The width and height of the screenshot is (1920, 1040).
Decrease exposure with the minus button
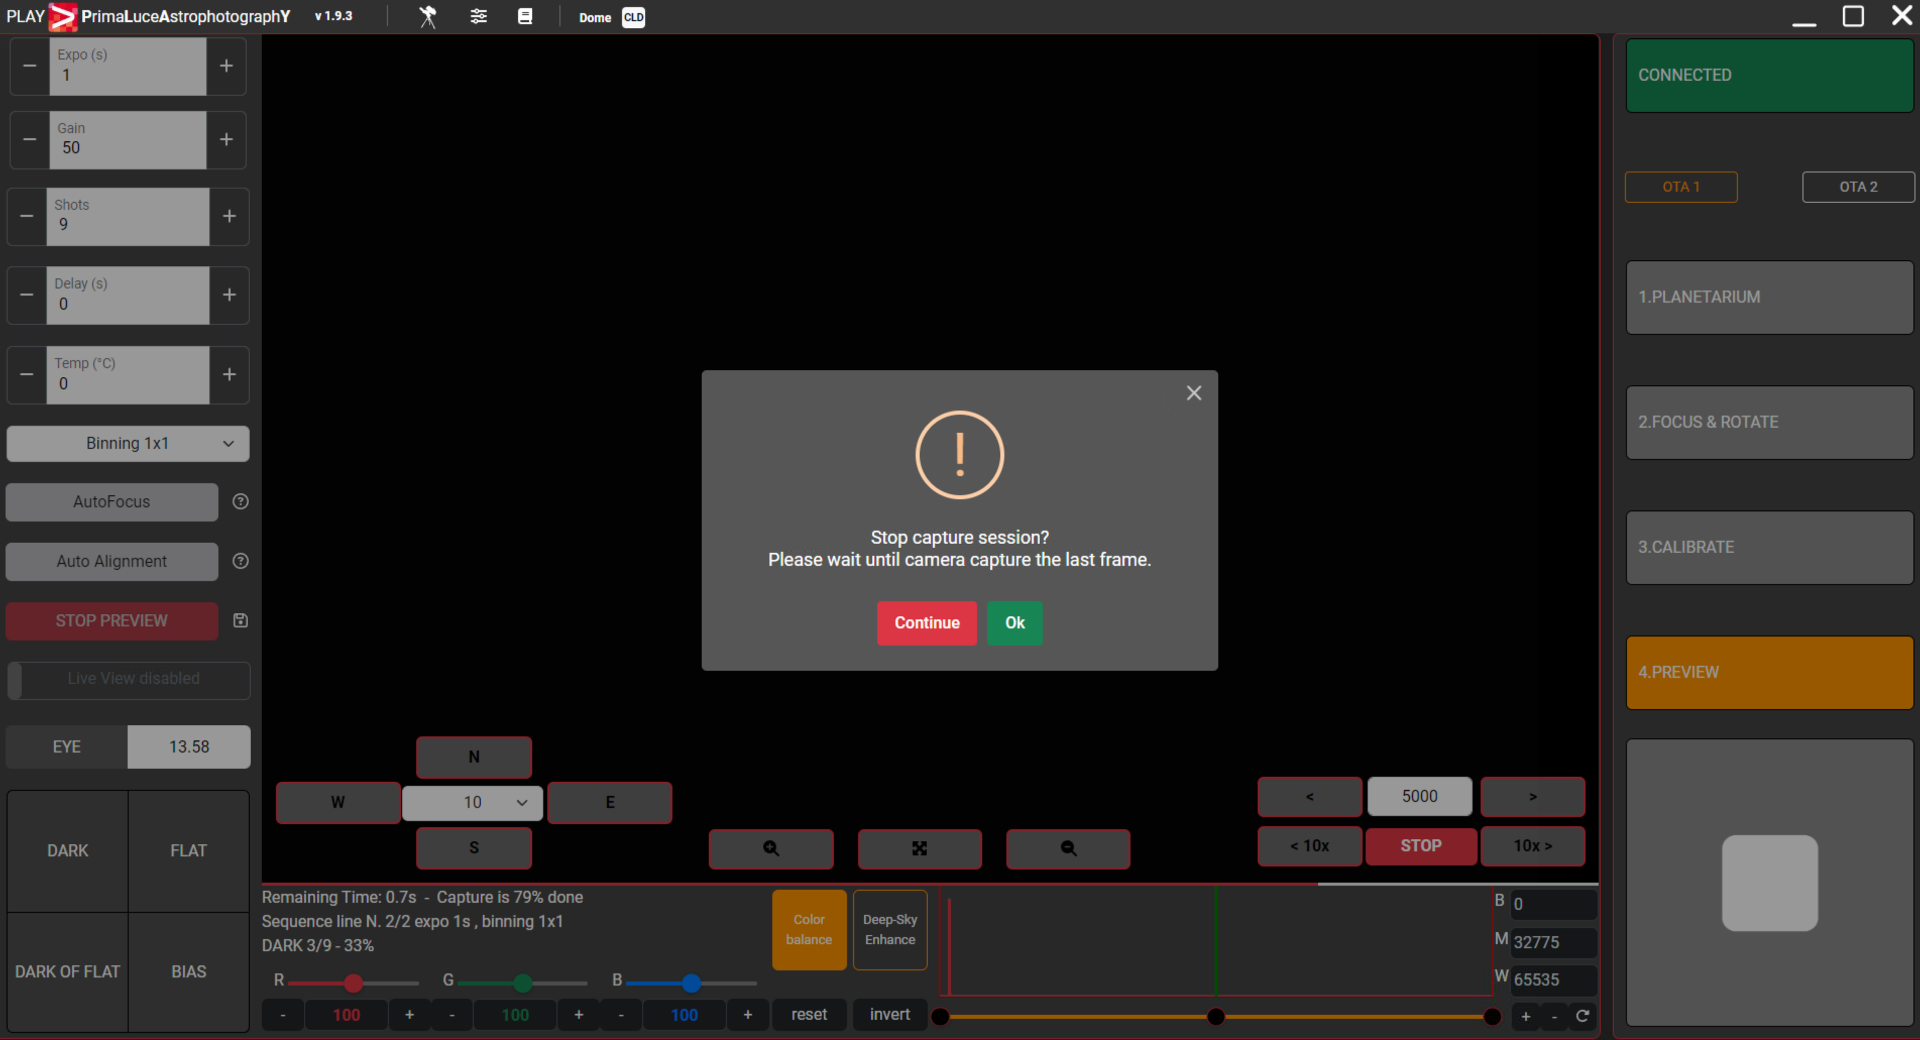[x=30, y=66]
